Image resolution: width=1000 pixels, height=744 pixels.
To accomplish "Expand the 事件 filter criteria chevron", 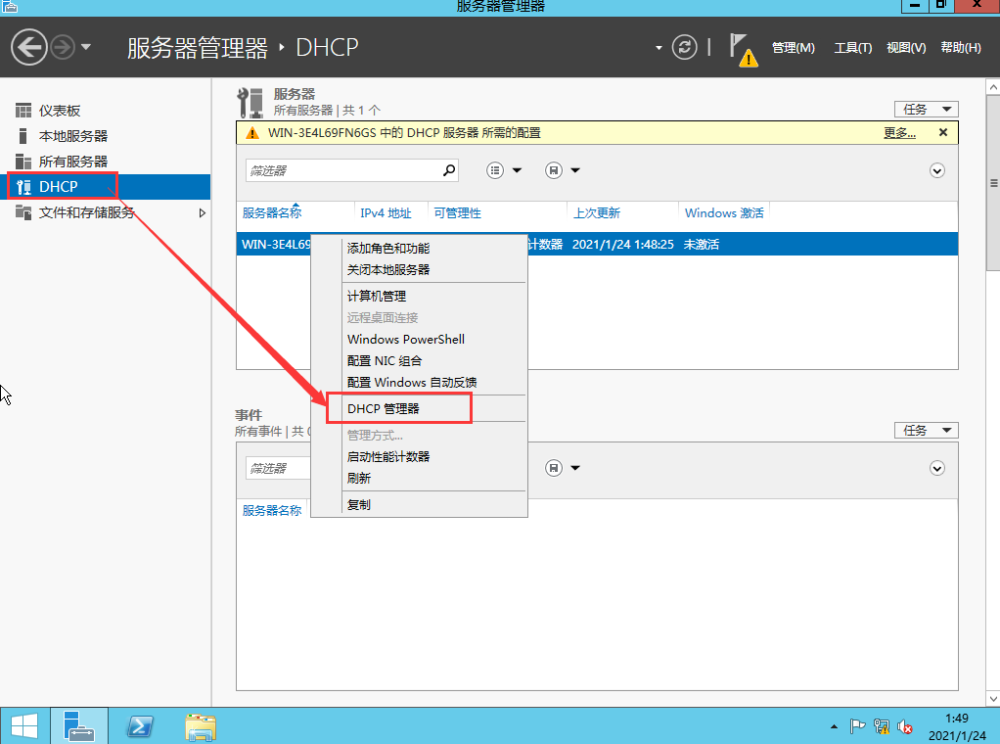I will [937, 469].
